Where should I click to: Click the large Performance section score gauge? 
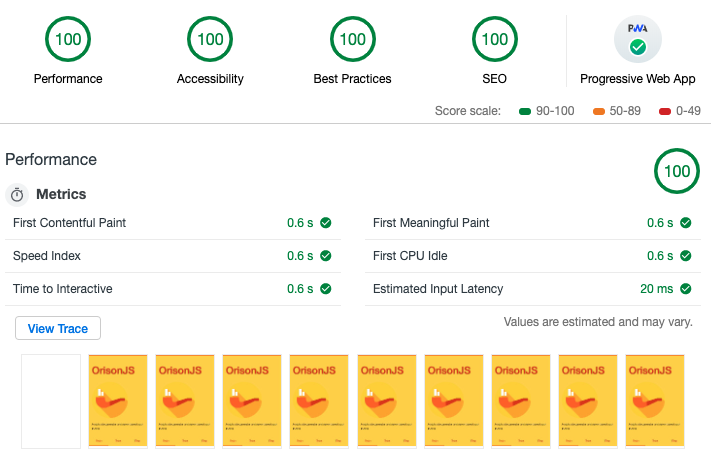click(x=677, y=171)
